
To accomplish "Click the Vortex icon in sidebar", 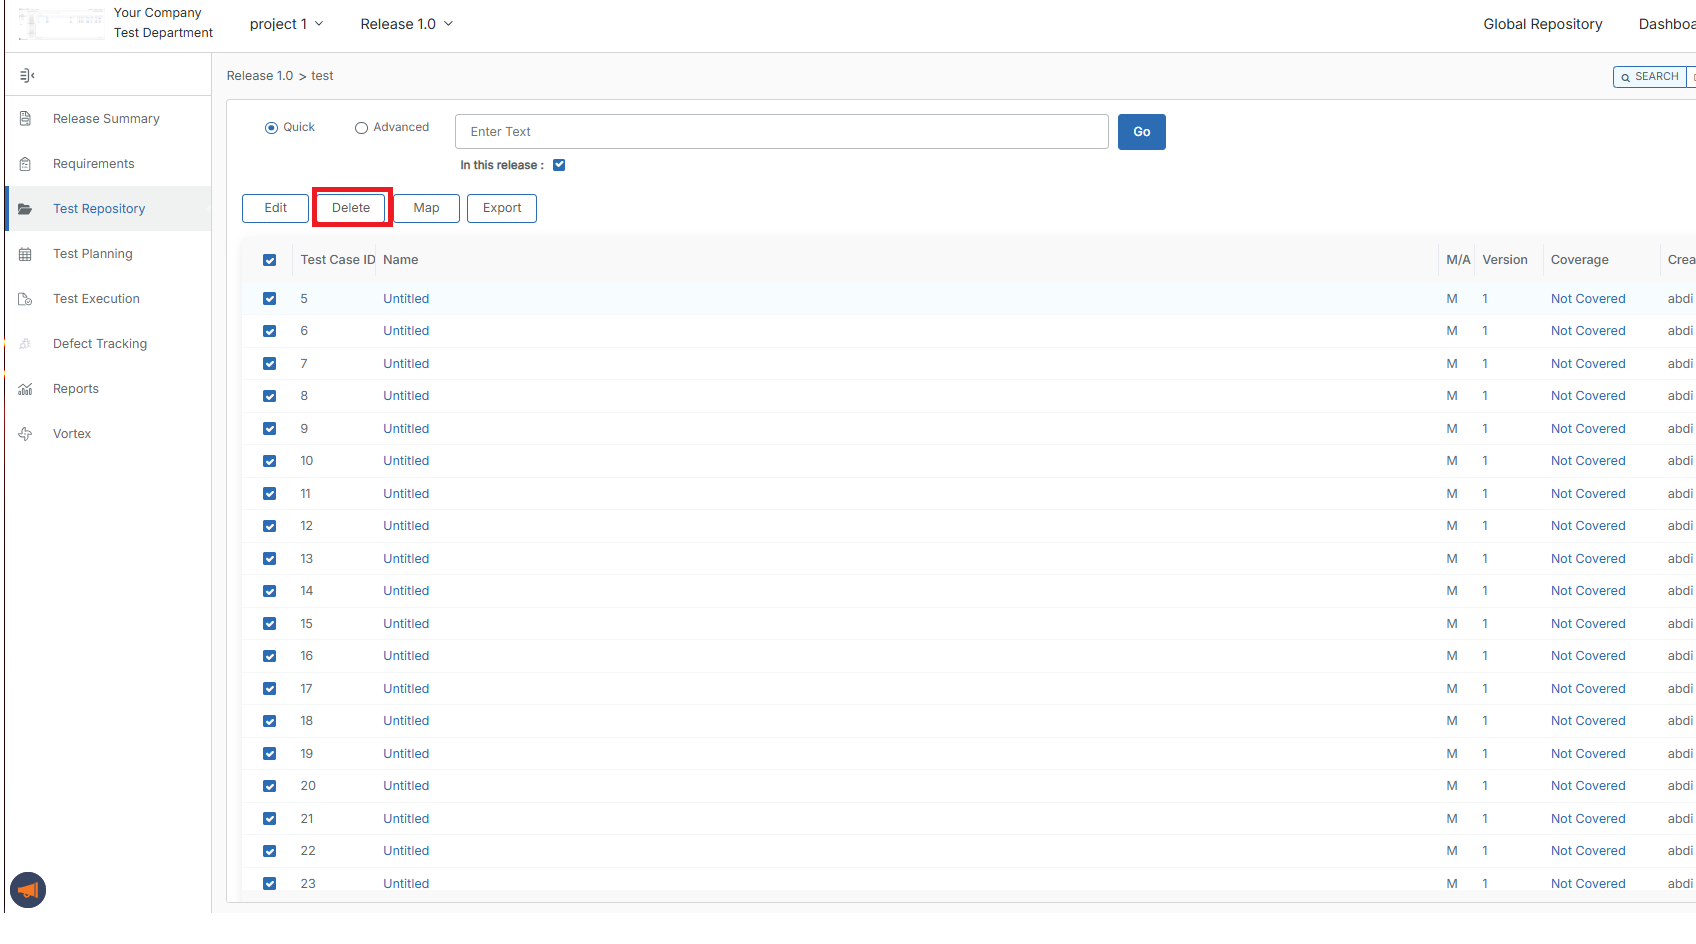I will [26, 434].
